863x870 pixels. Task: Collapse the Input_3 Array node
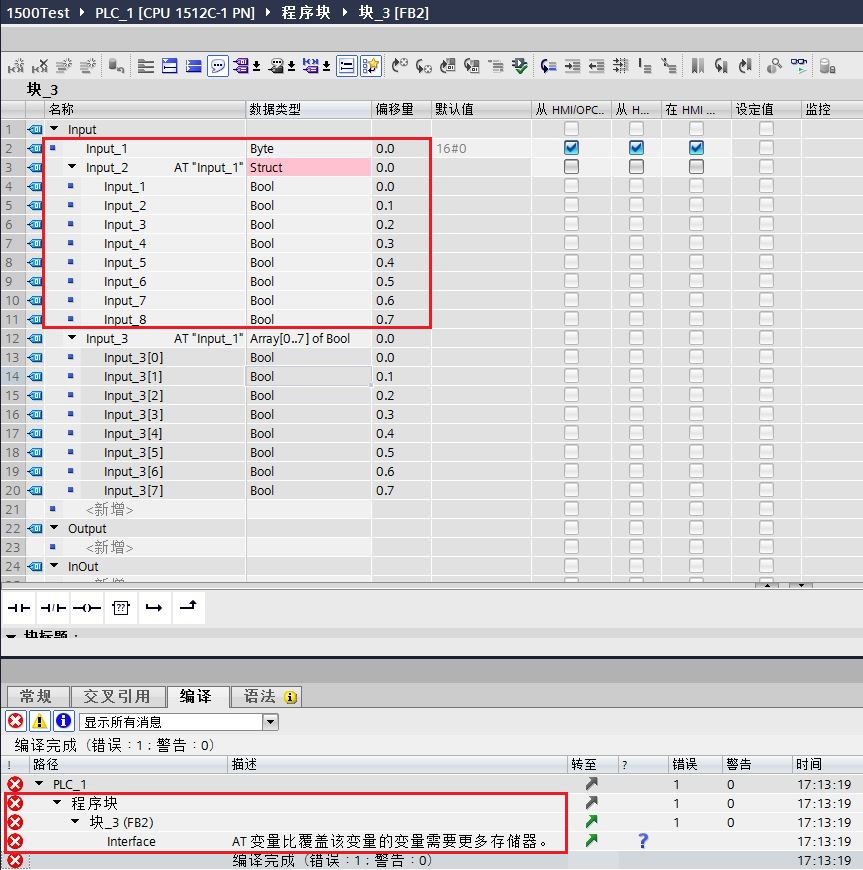(x=72, y=337)
